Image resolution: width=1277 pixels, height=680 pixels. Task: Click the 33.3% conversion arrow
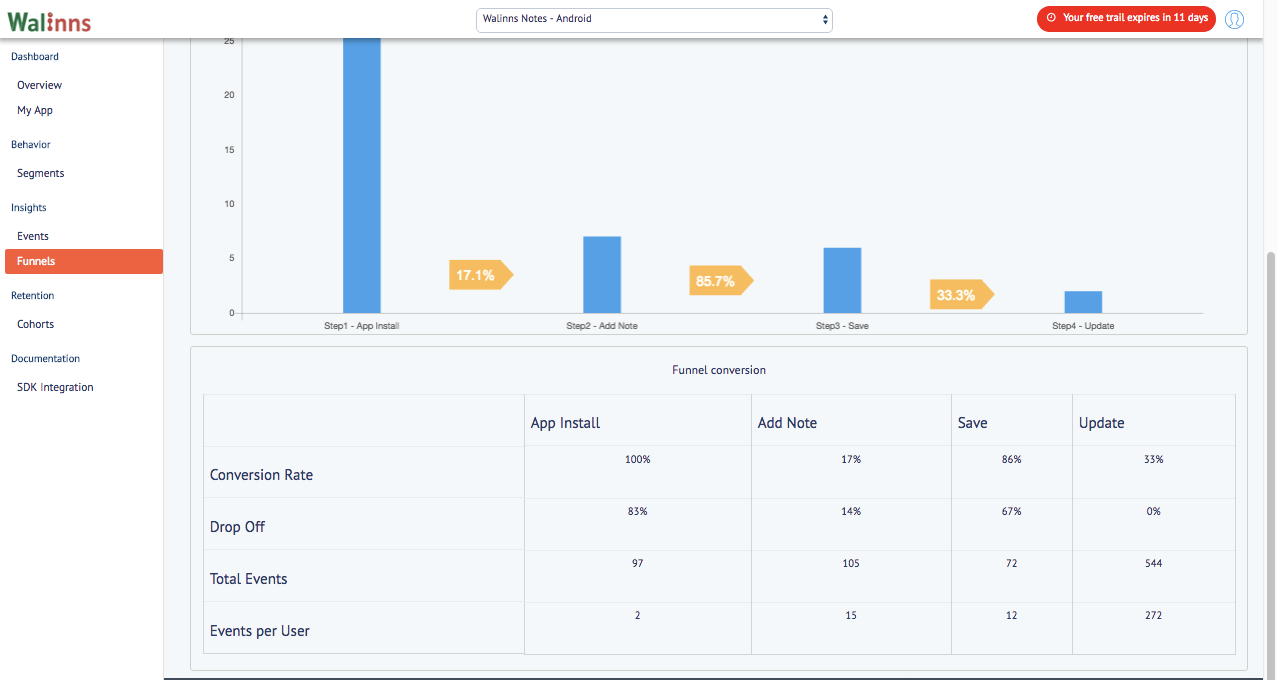pos(961,295)
